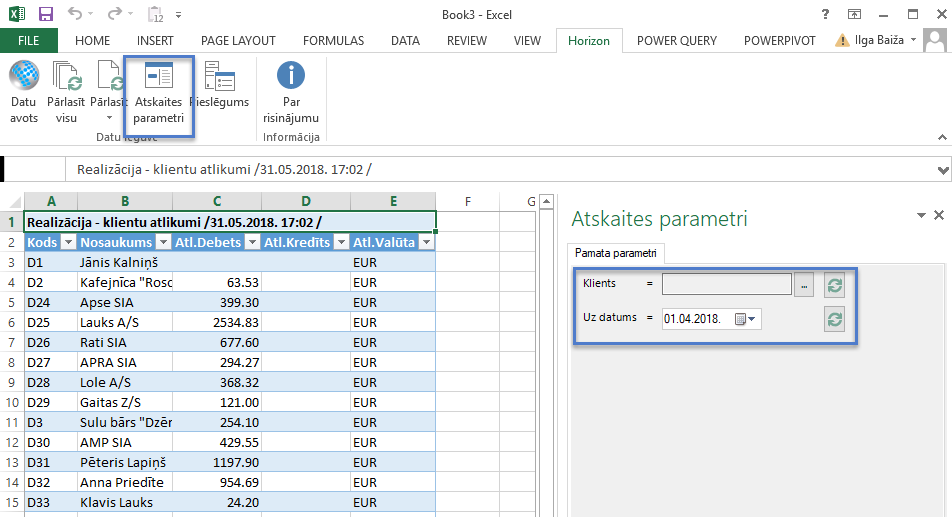Click the Klients input field
The image size is (952, 517).
click(727, 284)
